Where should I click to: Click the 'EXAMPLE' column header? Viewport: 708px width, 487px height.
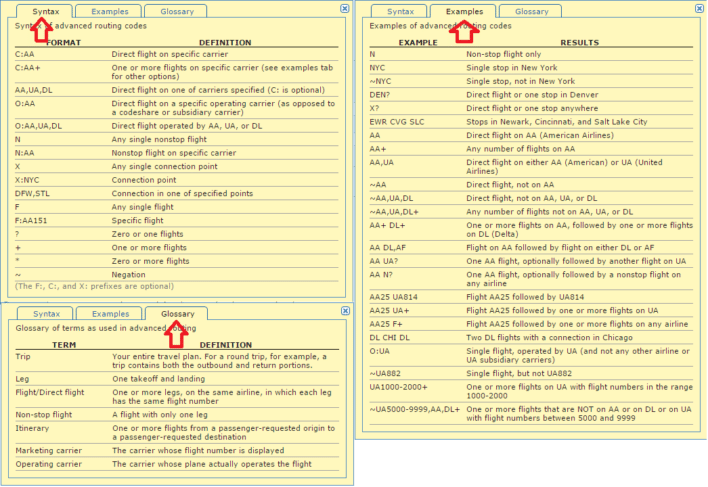coord(418,42)
